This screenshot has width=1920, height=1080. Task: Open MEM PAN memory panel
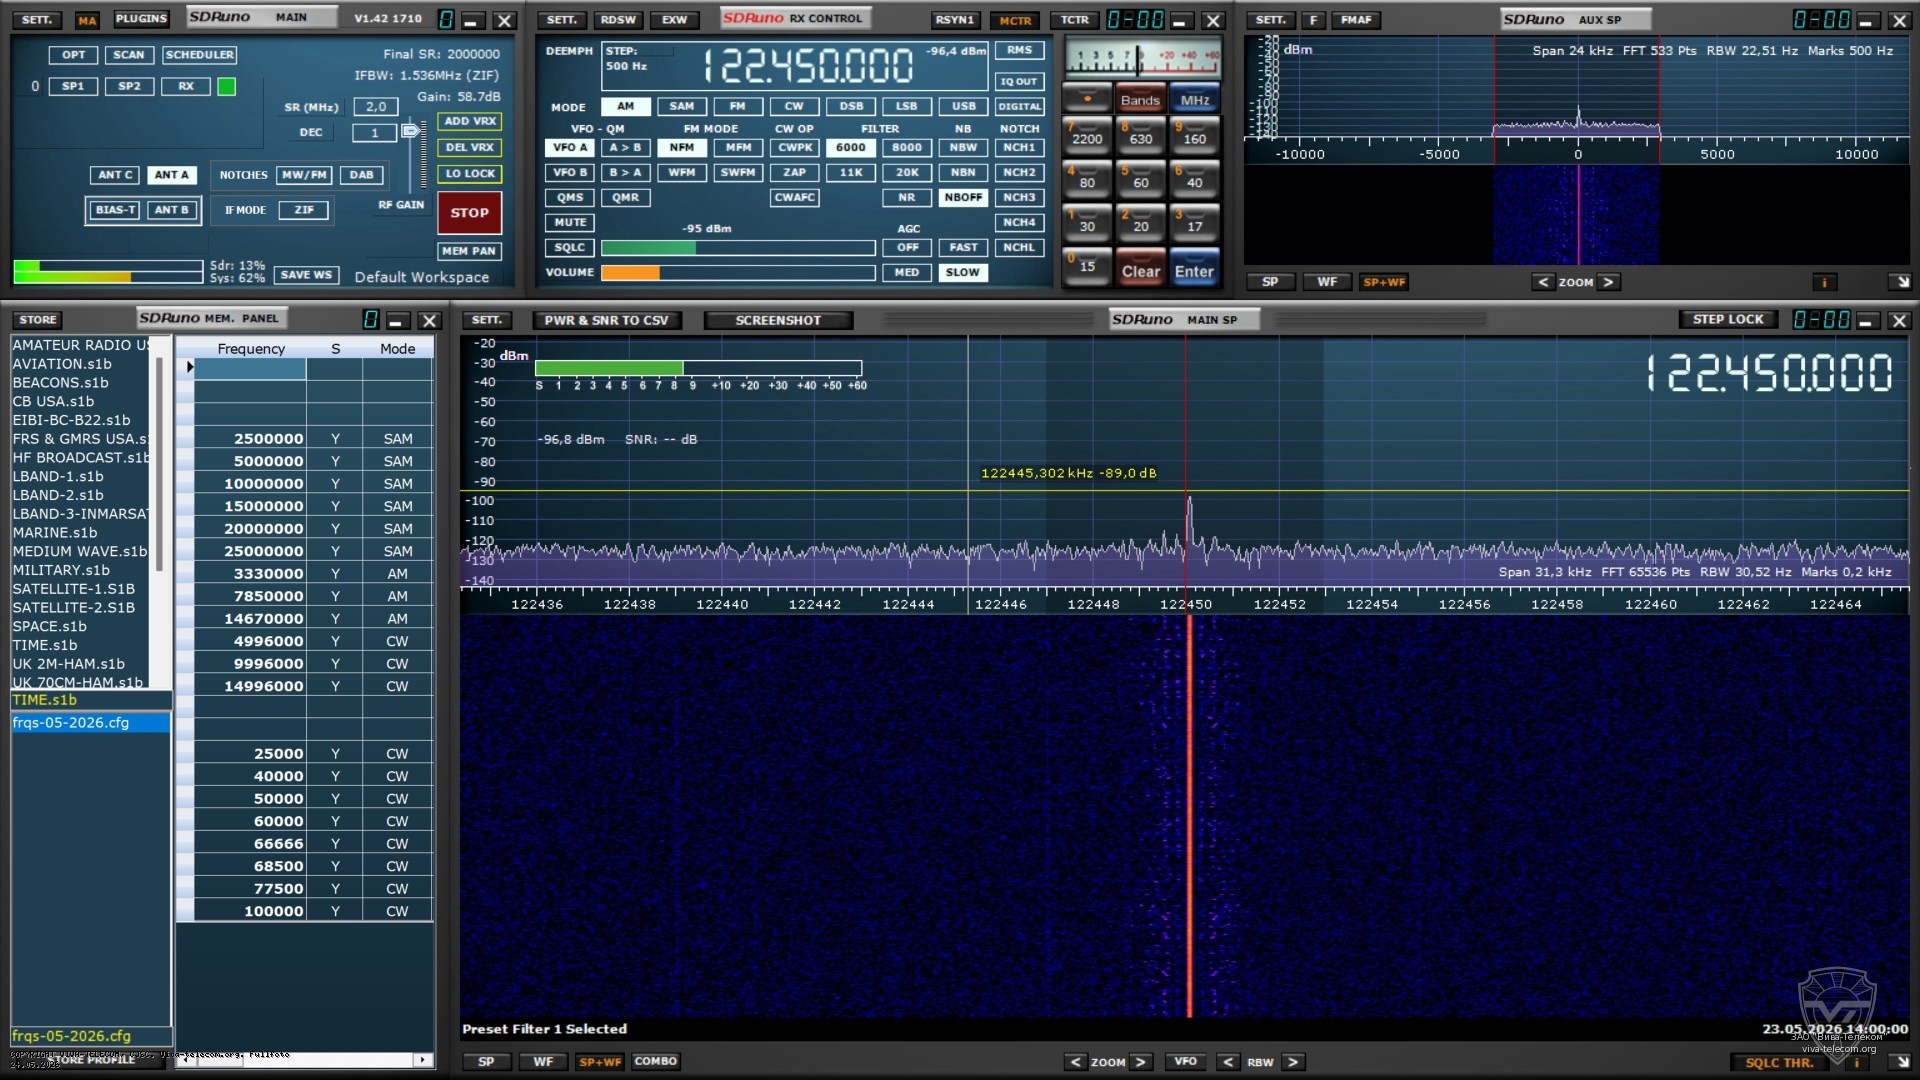pyautogui.click(x=469, y=251)
